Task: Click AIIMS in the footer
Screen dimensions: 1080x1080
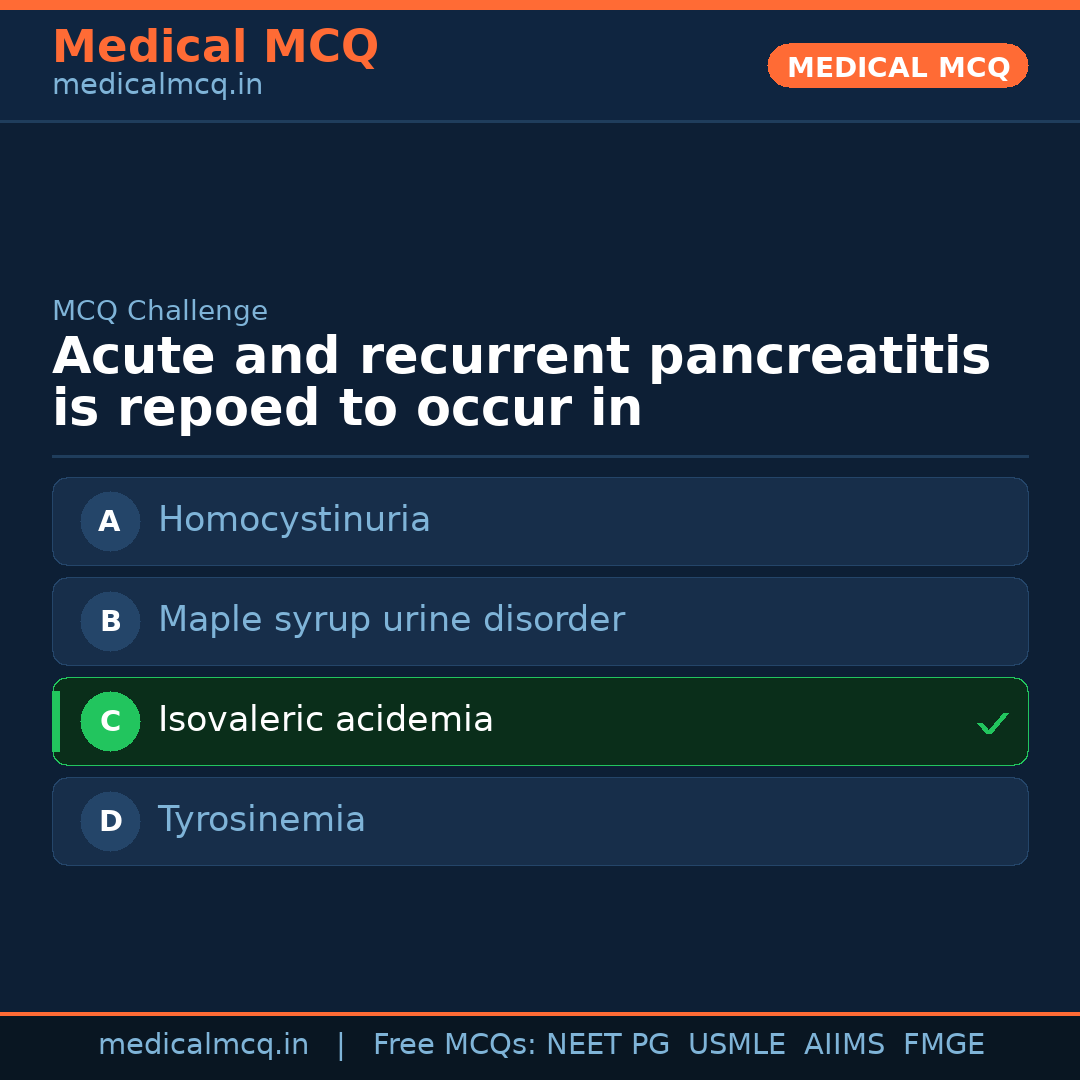Action: point(844,1045)
